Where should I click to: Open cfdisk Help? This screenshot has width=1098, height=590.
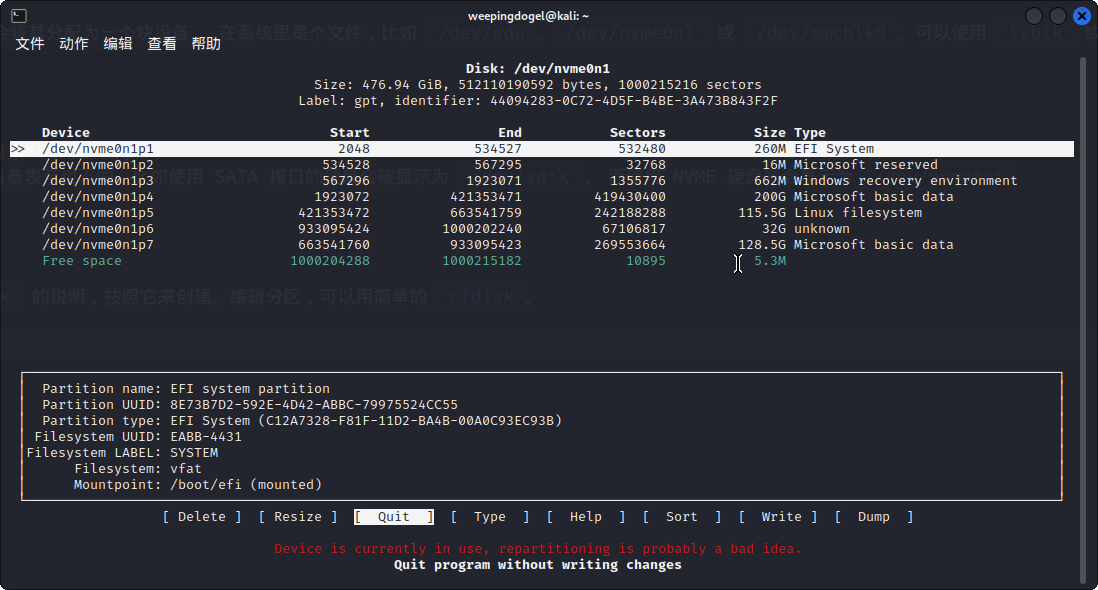point(586,517)
